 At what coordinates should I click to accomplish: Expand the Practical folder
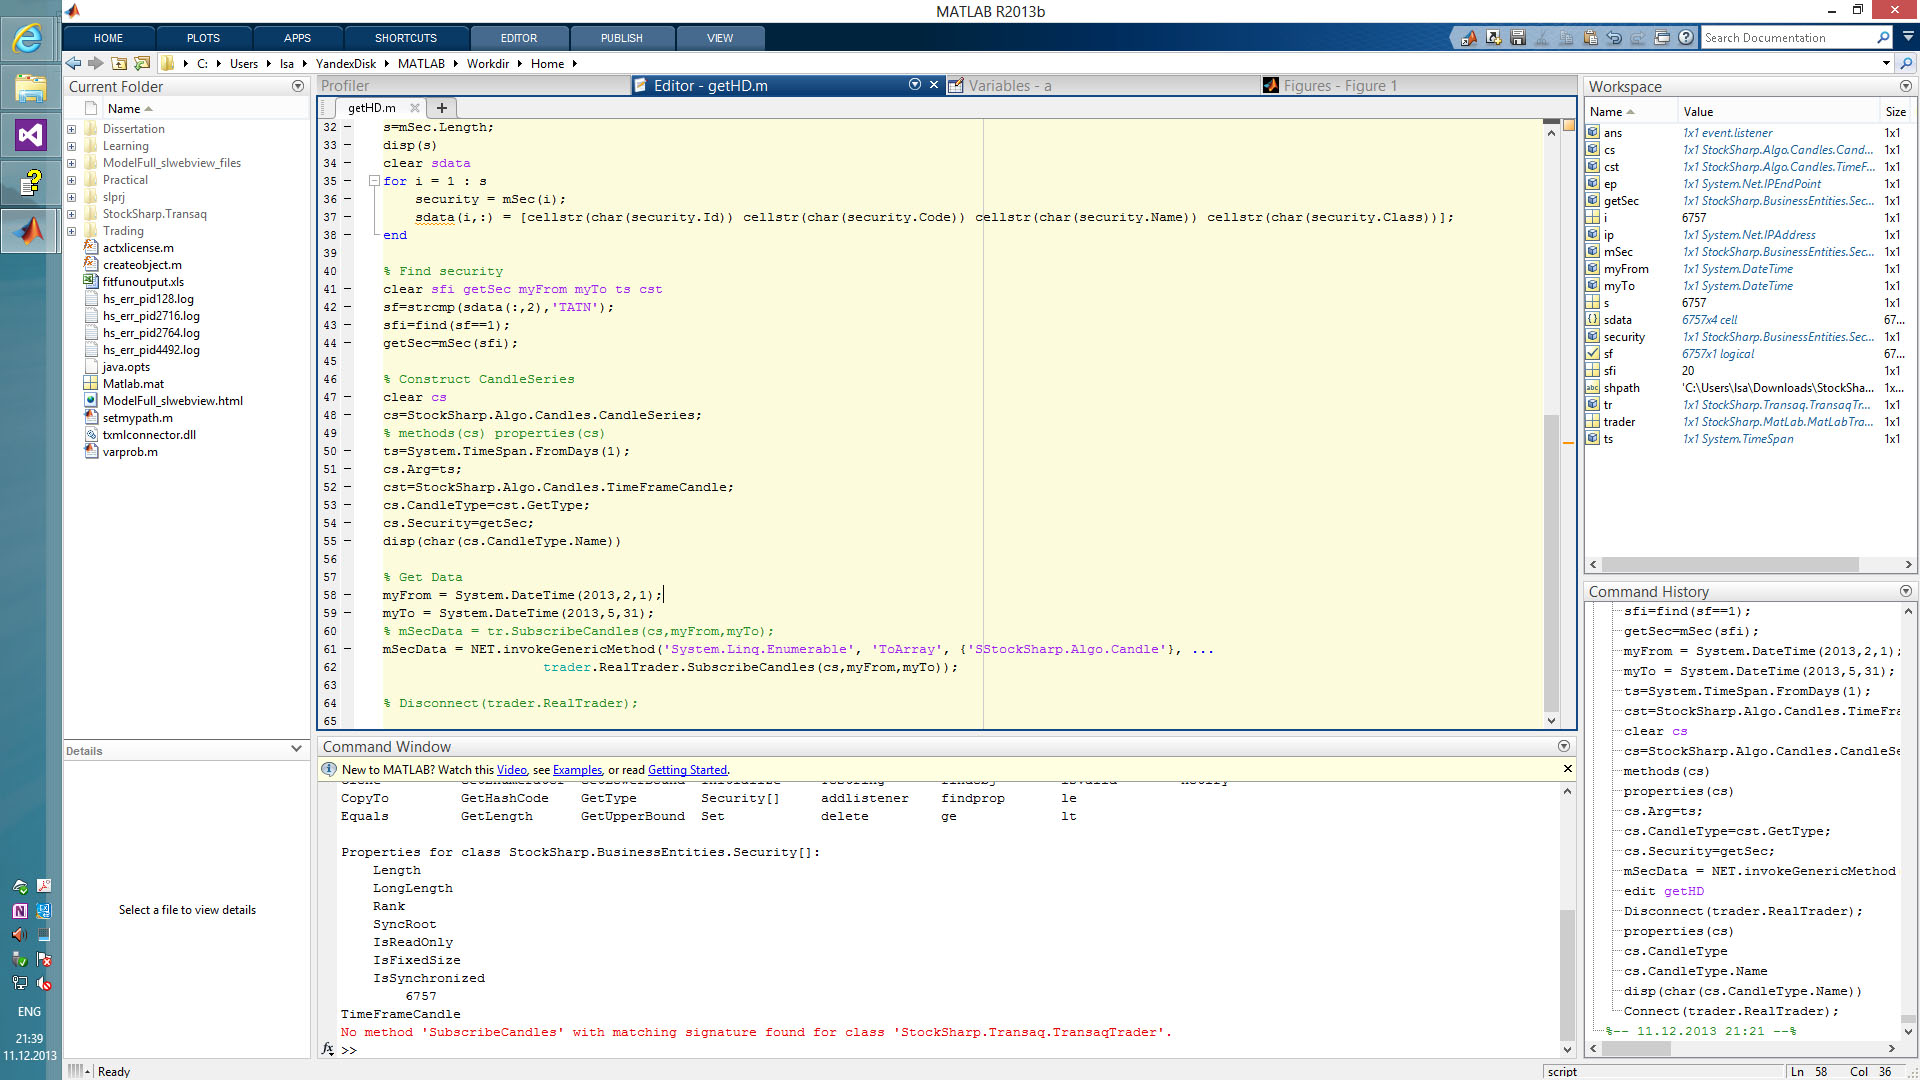71,180
